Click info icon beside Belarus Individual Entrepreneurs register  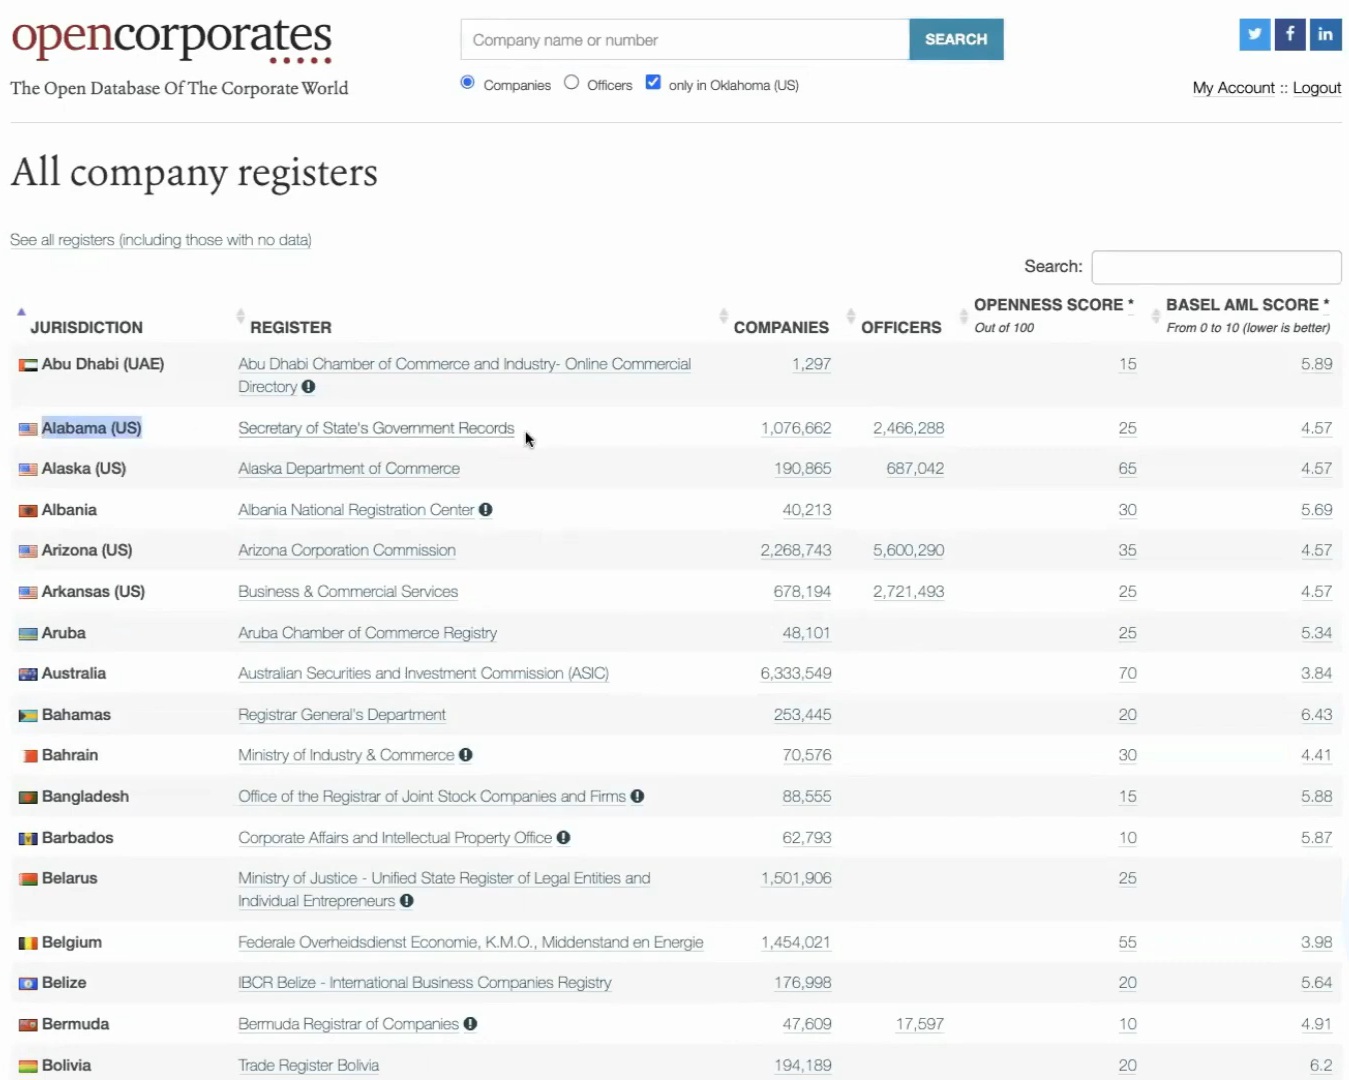[x=407, y=901]
